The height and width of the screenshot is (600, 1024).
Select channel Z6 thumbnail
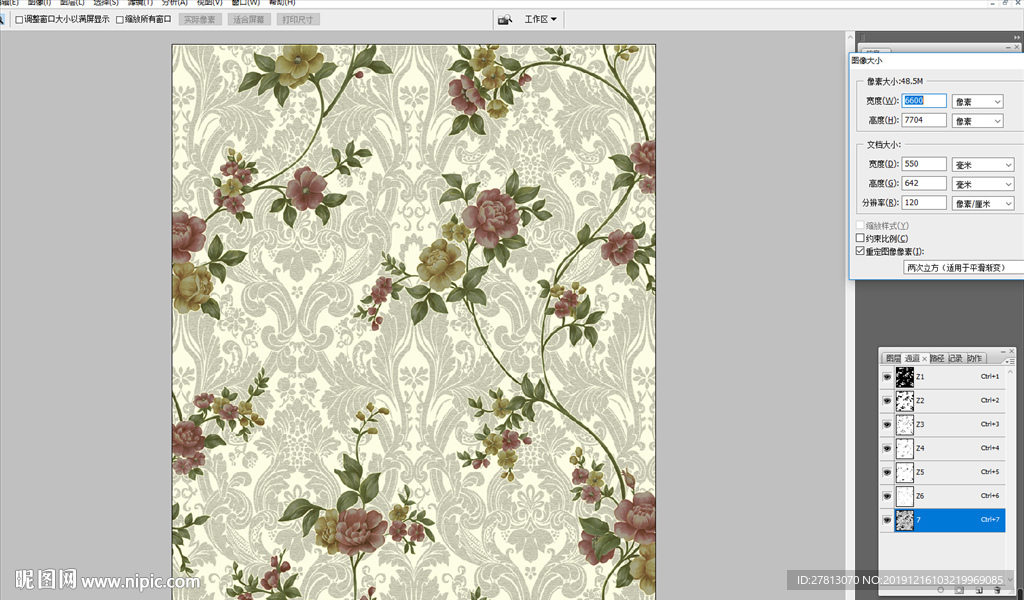tap(904, 496)
